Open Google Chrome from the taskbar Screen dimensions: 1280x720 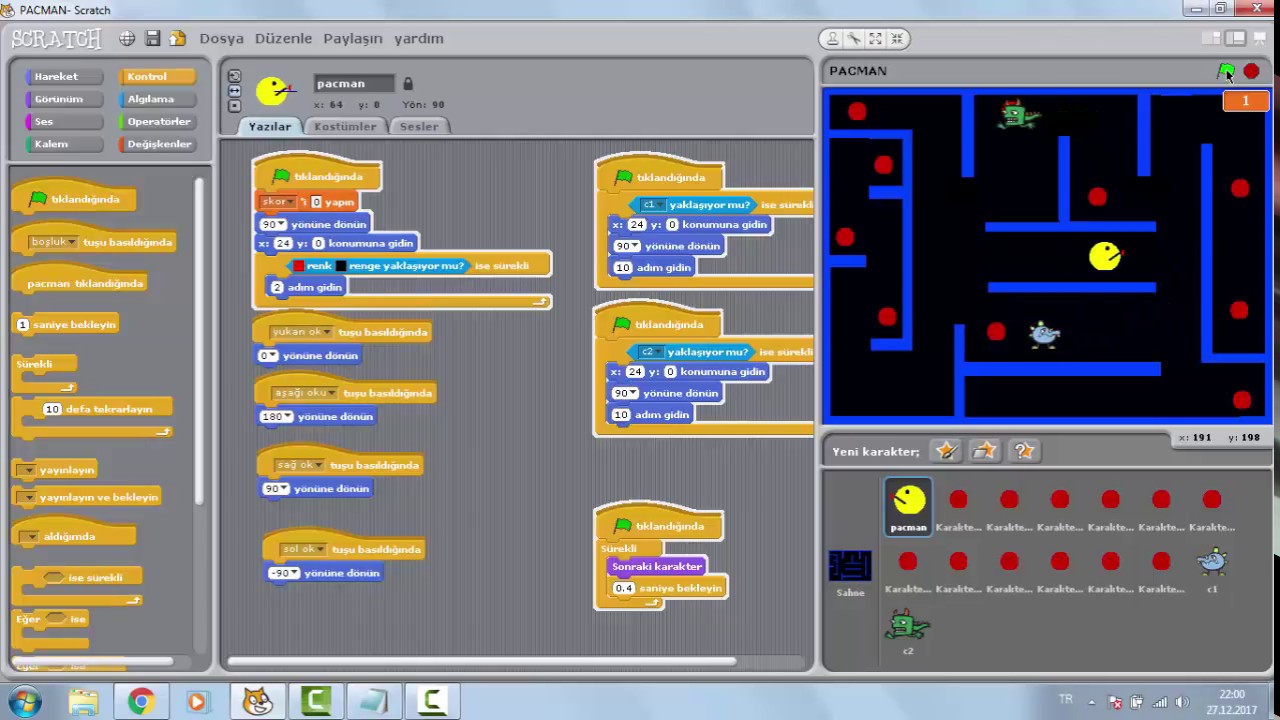tap(141, 701)
